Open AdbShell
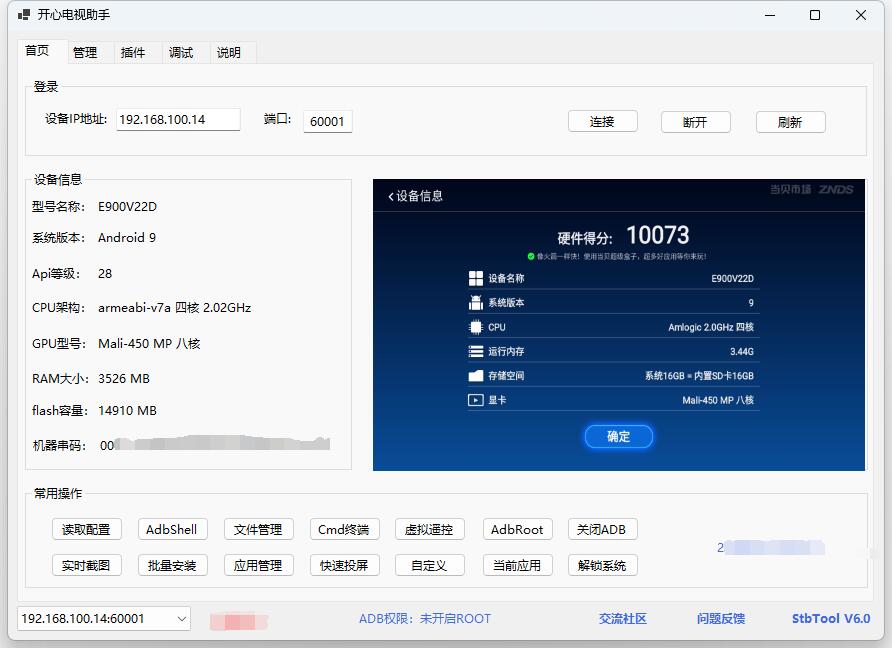The height and width of the screenshot is (648, 892). [172, 529]
